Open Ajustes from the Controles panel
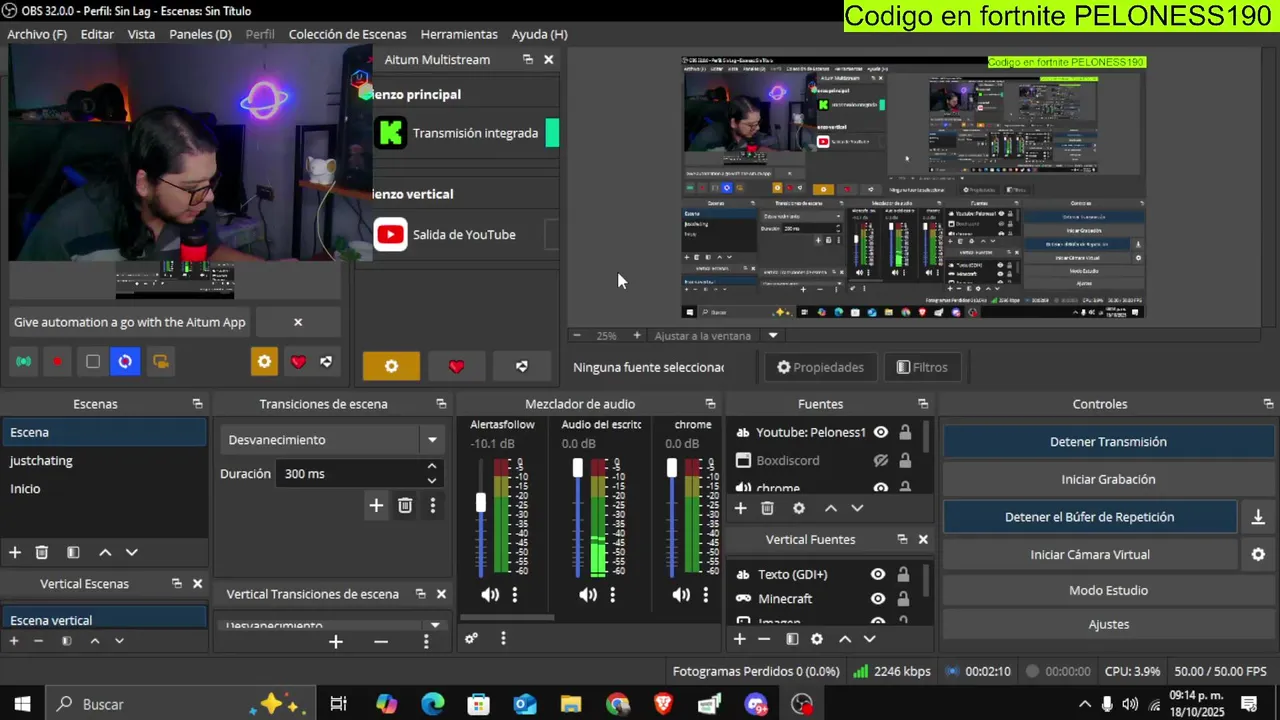This screenshot has width=1280, height=720. click(x=1108, y=625)
